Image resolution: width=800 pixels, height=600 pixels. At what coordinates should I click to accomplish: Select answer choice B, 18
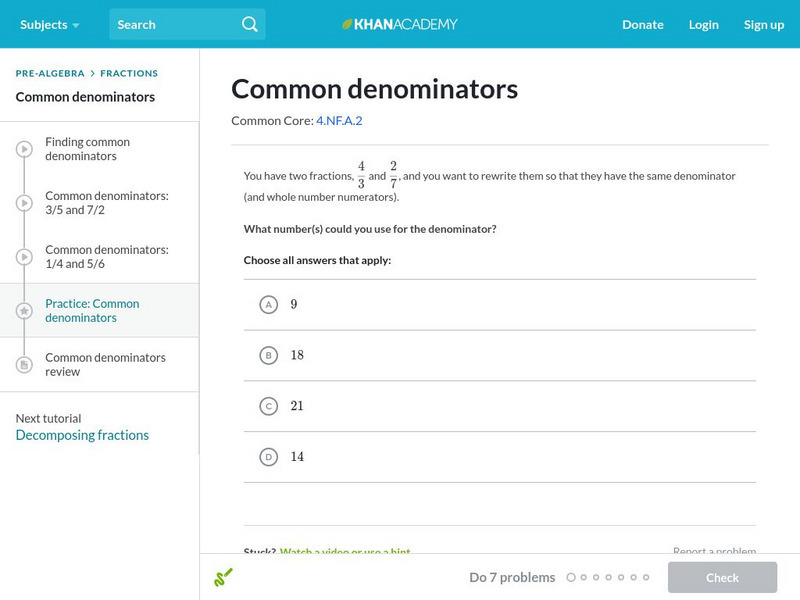268,355
